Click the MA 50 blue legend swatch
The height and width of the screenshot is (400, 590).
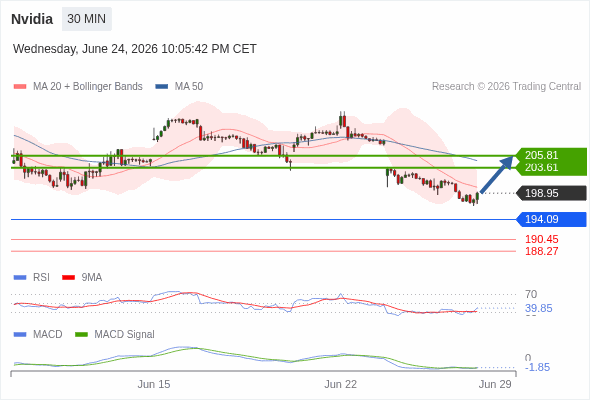click(x=162, y=87)
